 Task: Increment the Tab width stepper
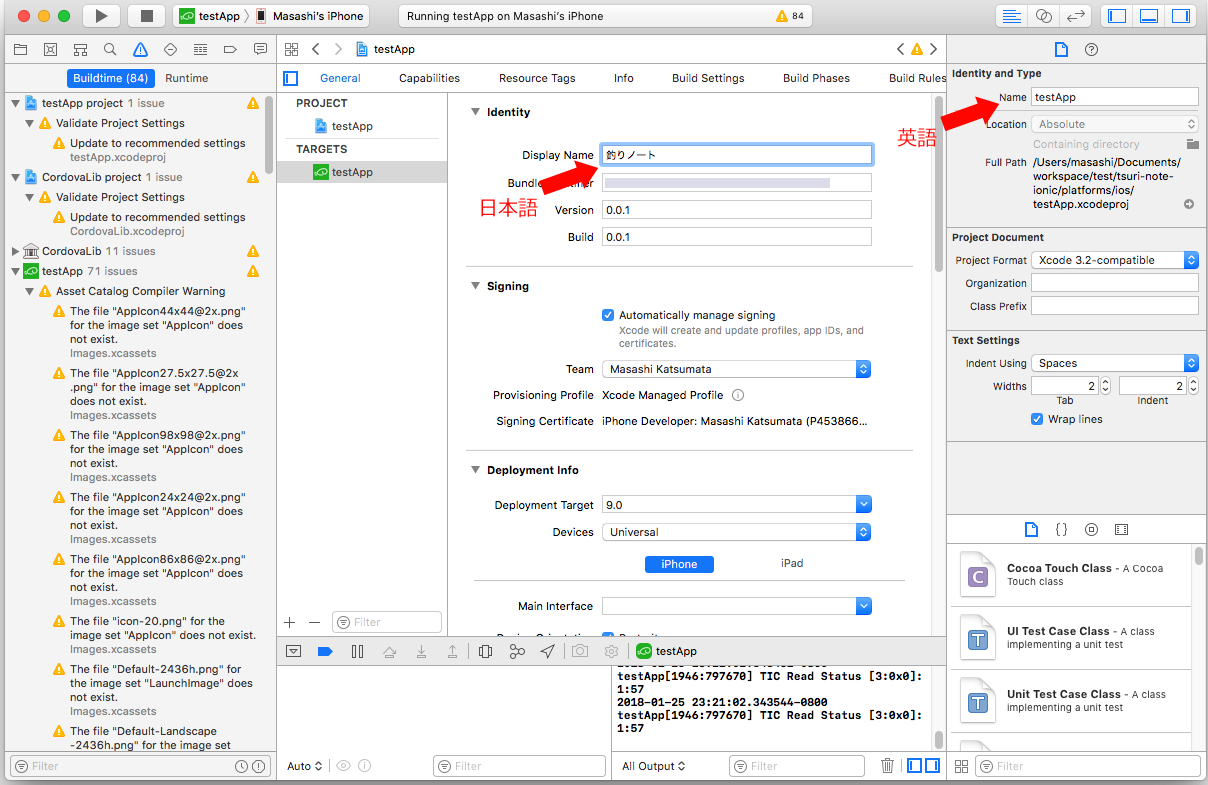point(1105,382)
